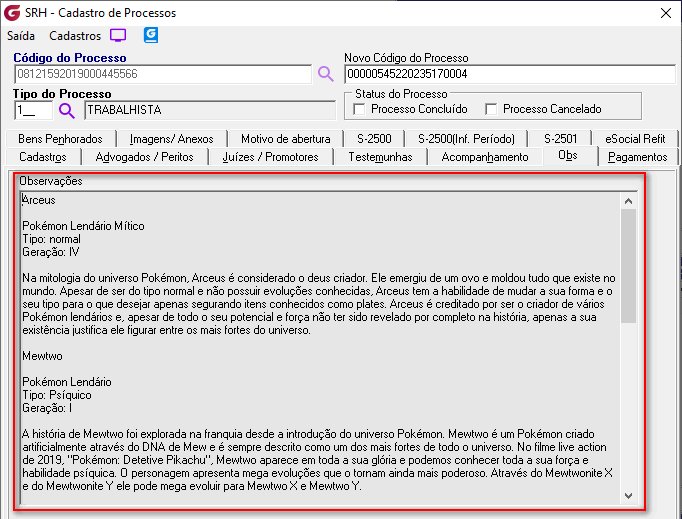Open the Testemunhas tab
The image size is (682, 519).
pos(380,157)
